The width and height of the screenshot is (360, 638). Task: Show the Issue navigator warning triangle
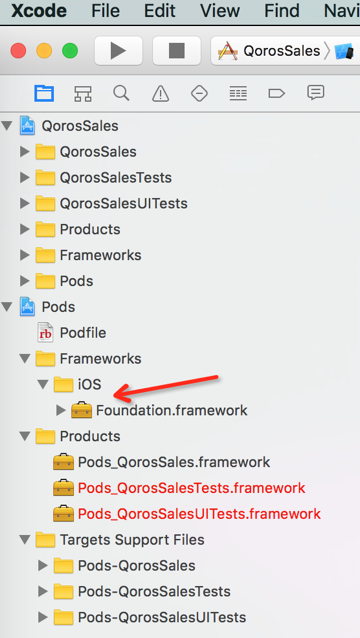coord(160,94)
